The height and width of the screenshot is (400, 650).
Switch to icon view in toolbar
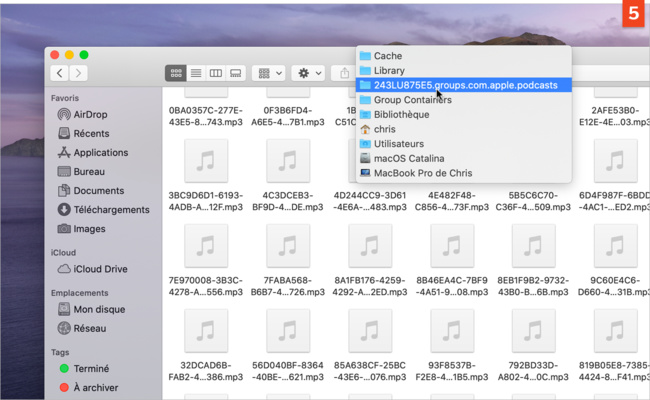point(176,73)
